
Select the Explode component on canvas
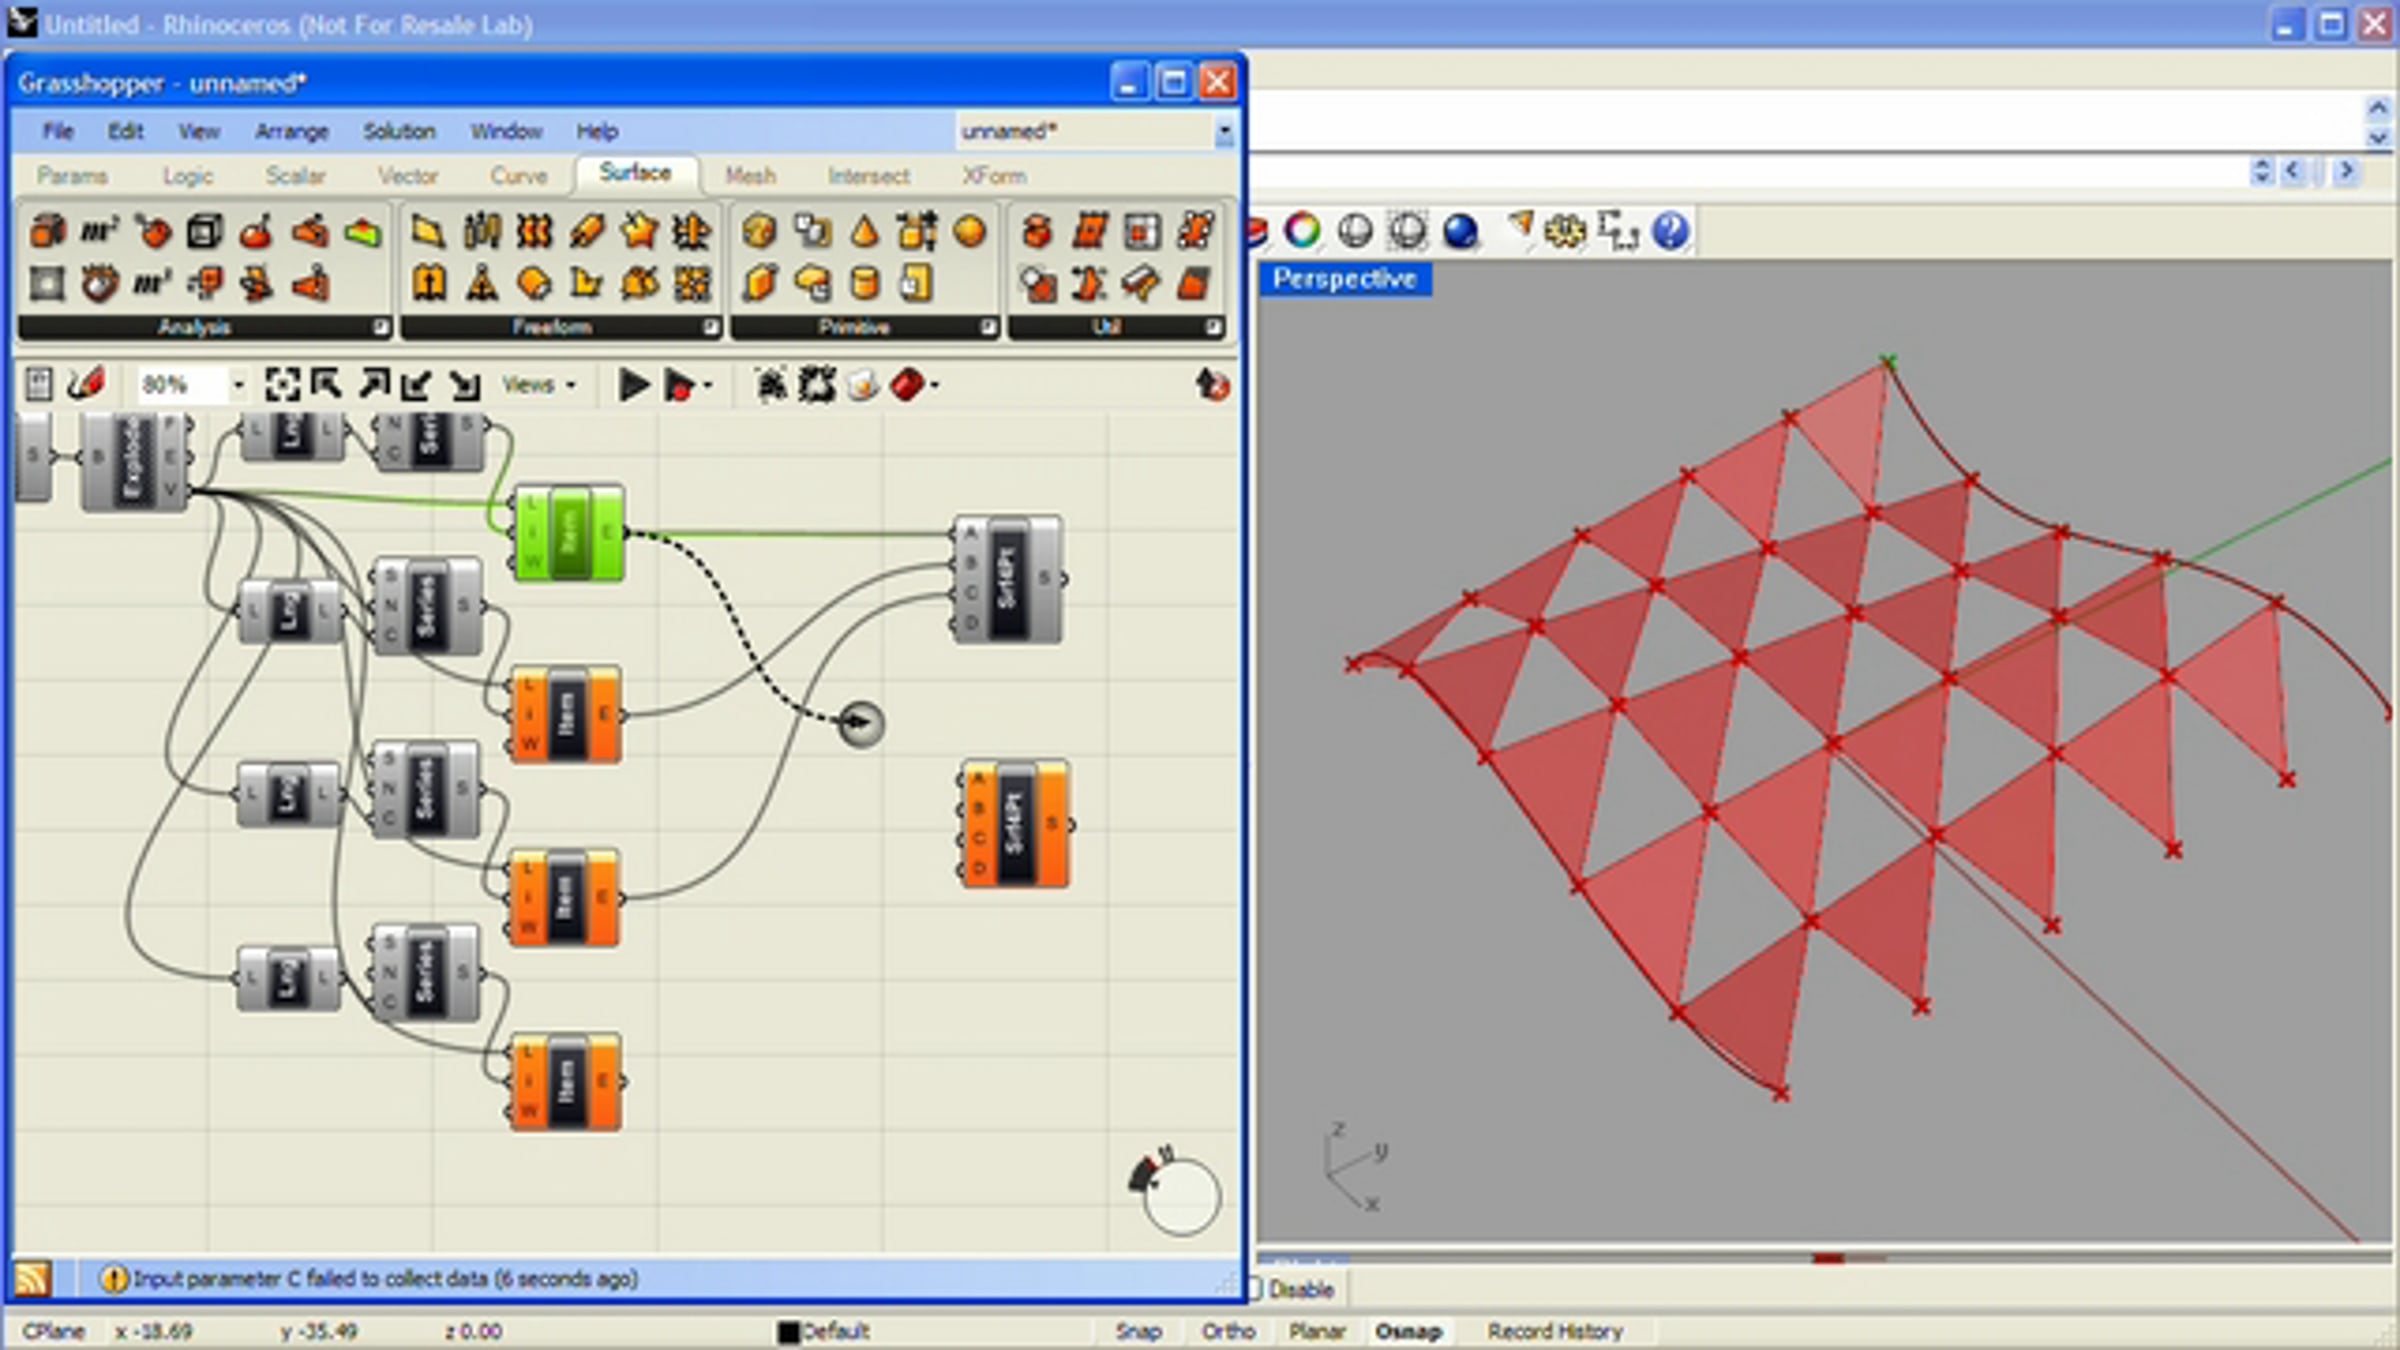136,461
